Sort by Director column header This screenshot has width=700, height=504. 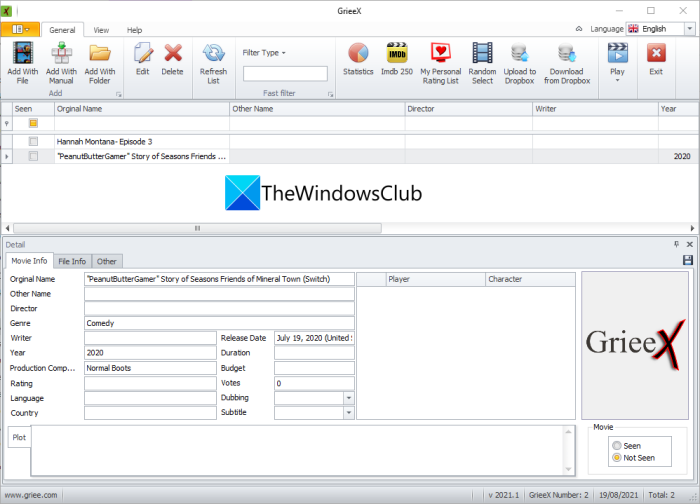(x=468, y=109)
